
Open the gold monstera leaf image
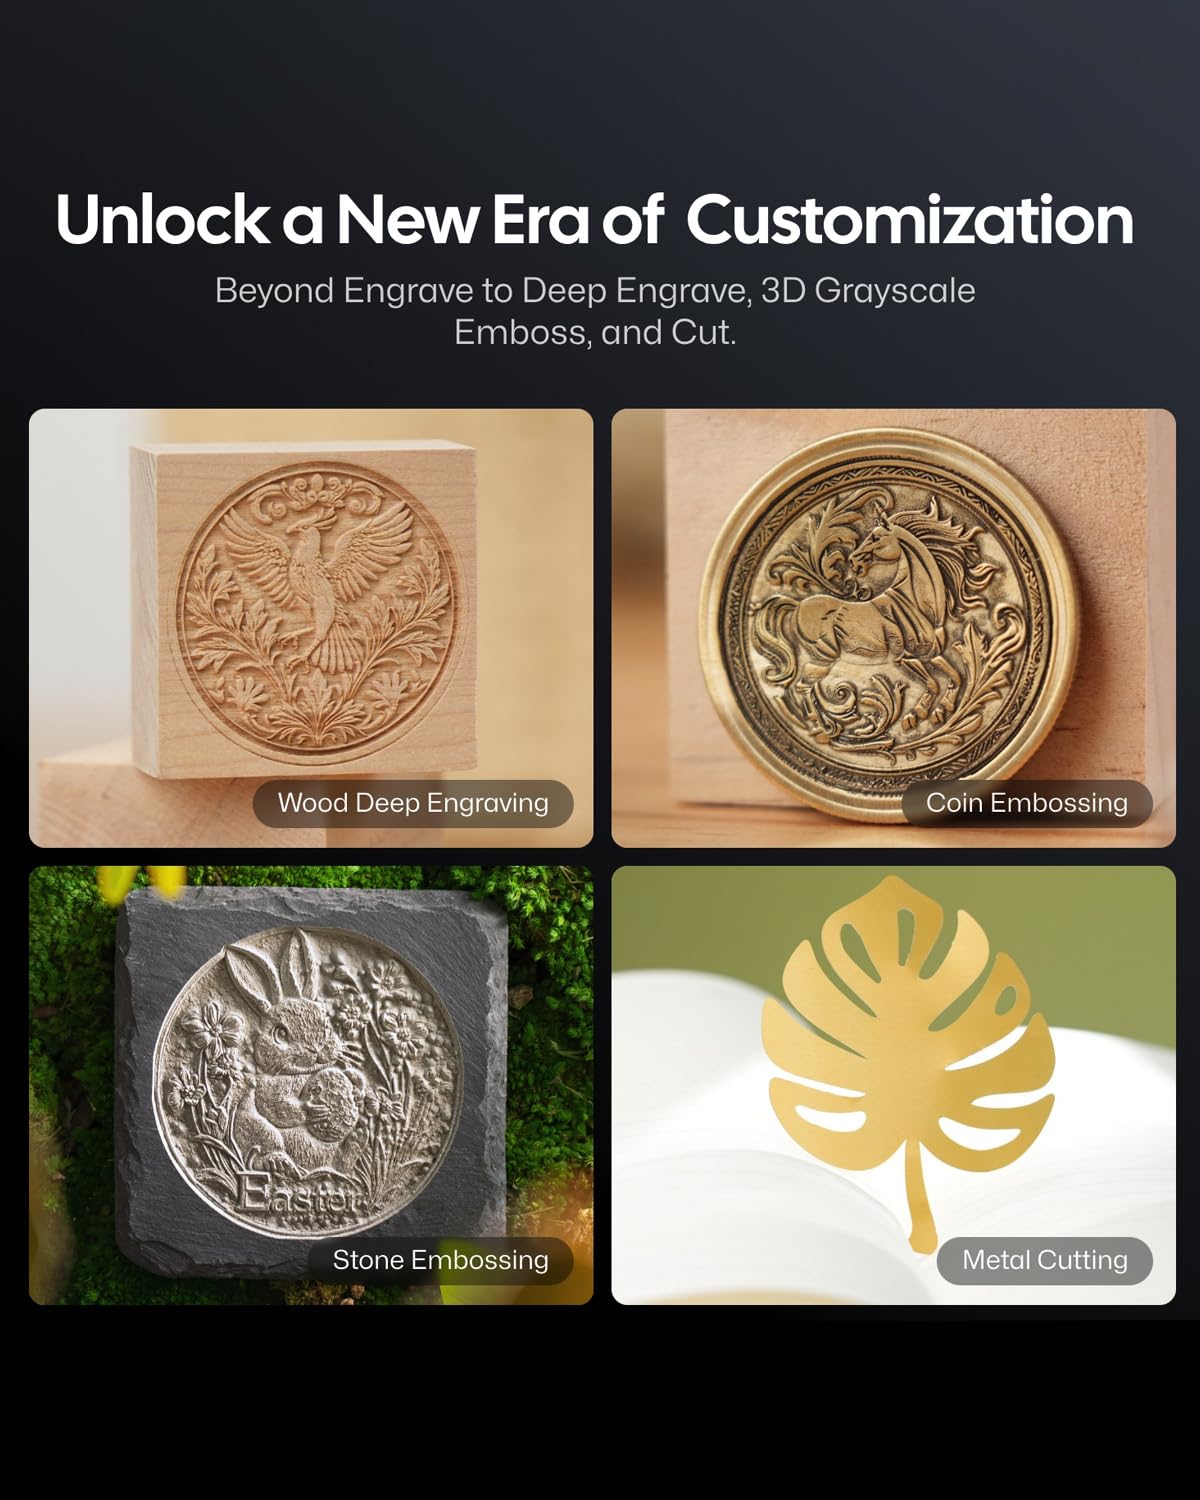click(x=893, y=1085)
